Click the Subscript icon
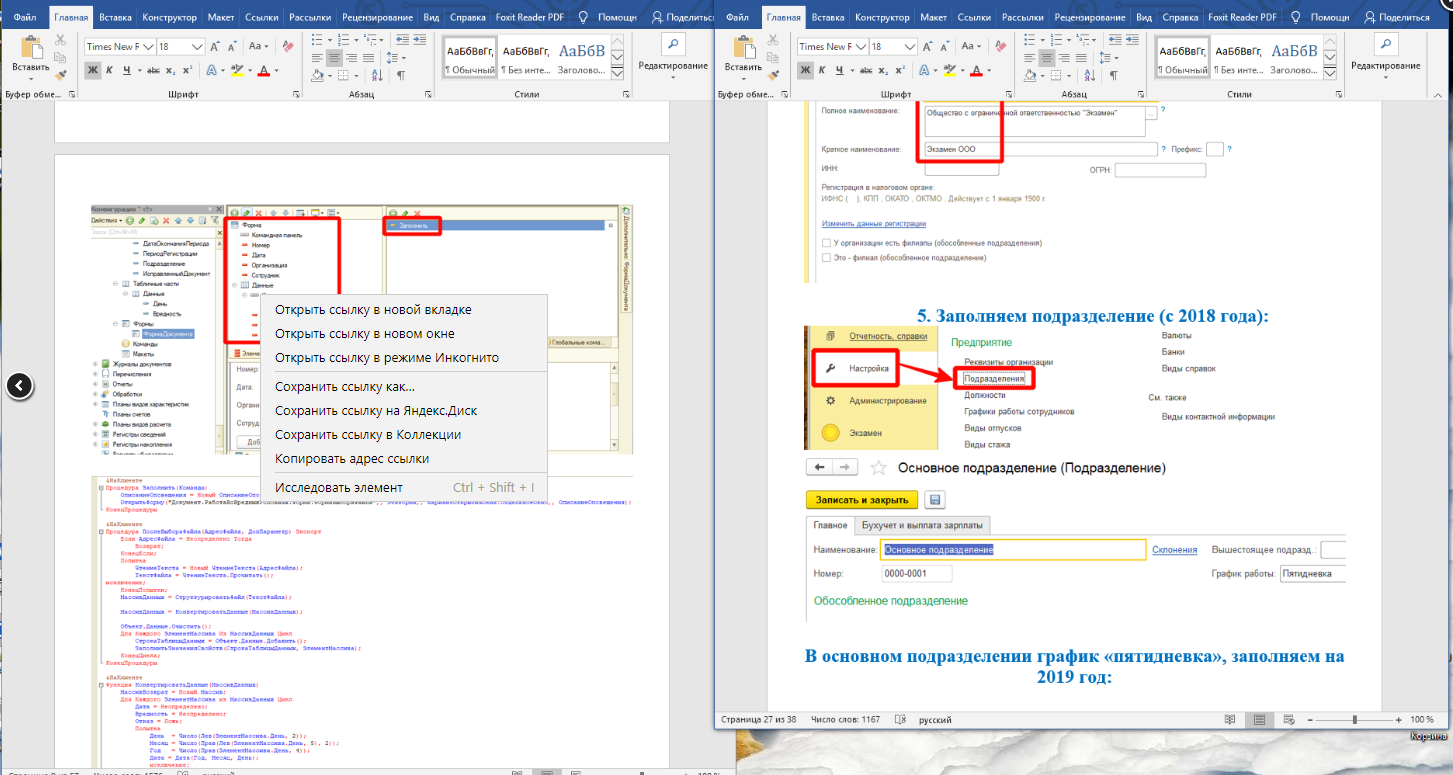This screenshot has width=1453, height=775. point(169,70)
